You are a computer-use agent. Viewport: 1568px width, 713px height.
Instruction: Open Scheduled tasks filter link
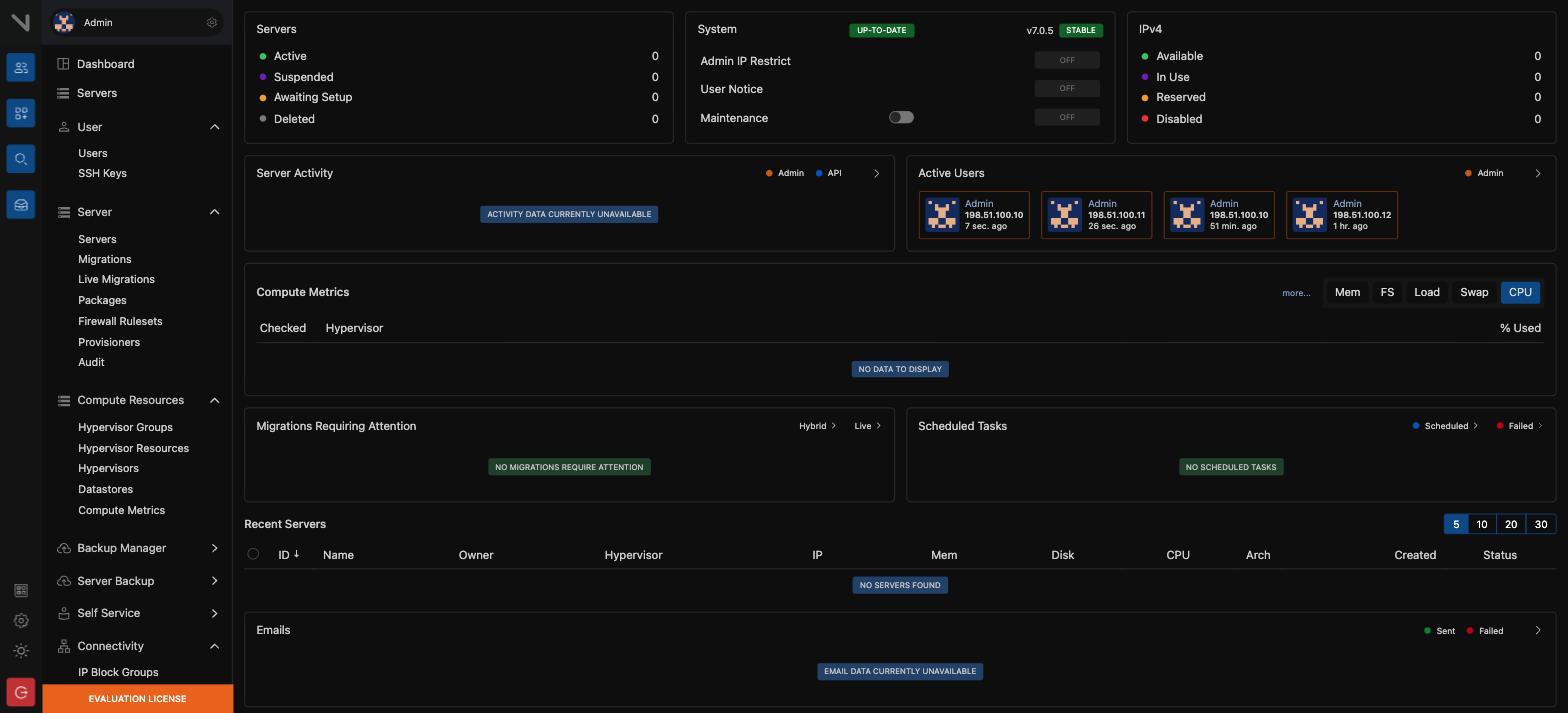[1445, 426]
